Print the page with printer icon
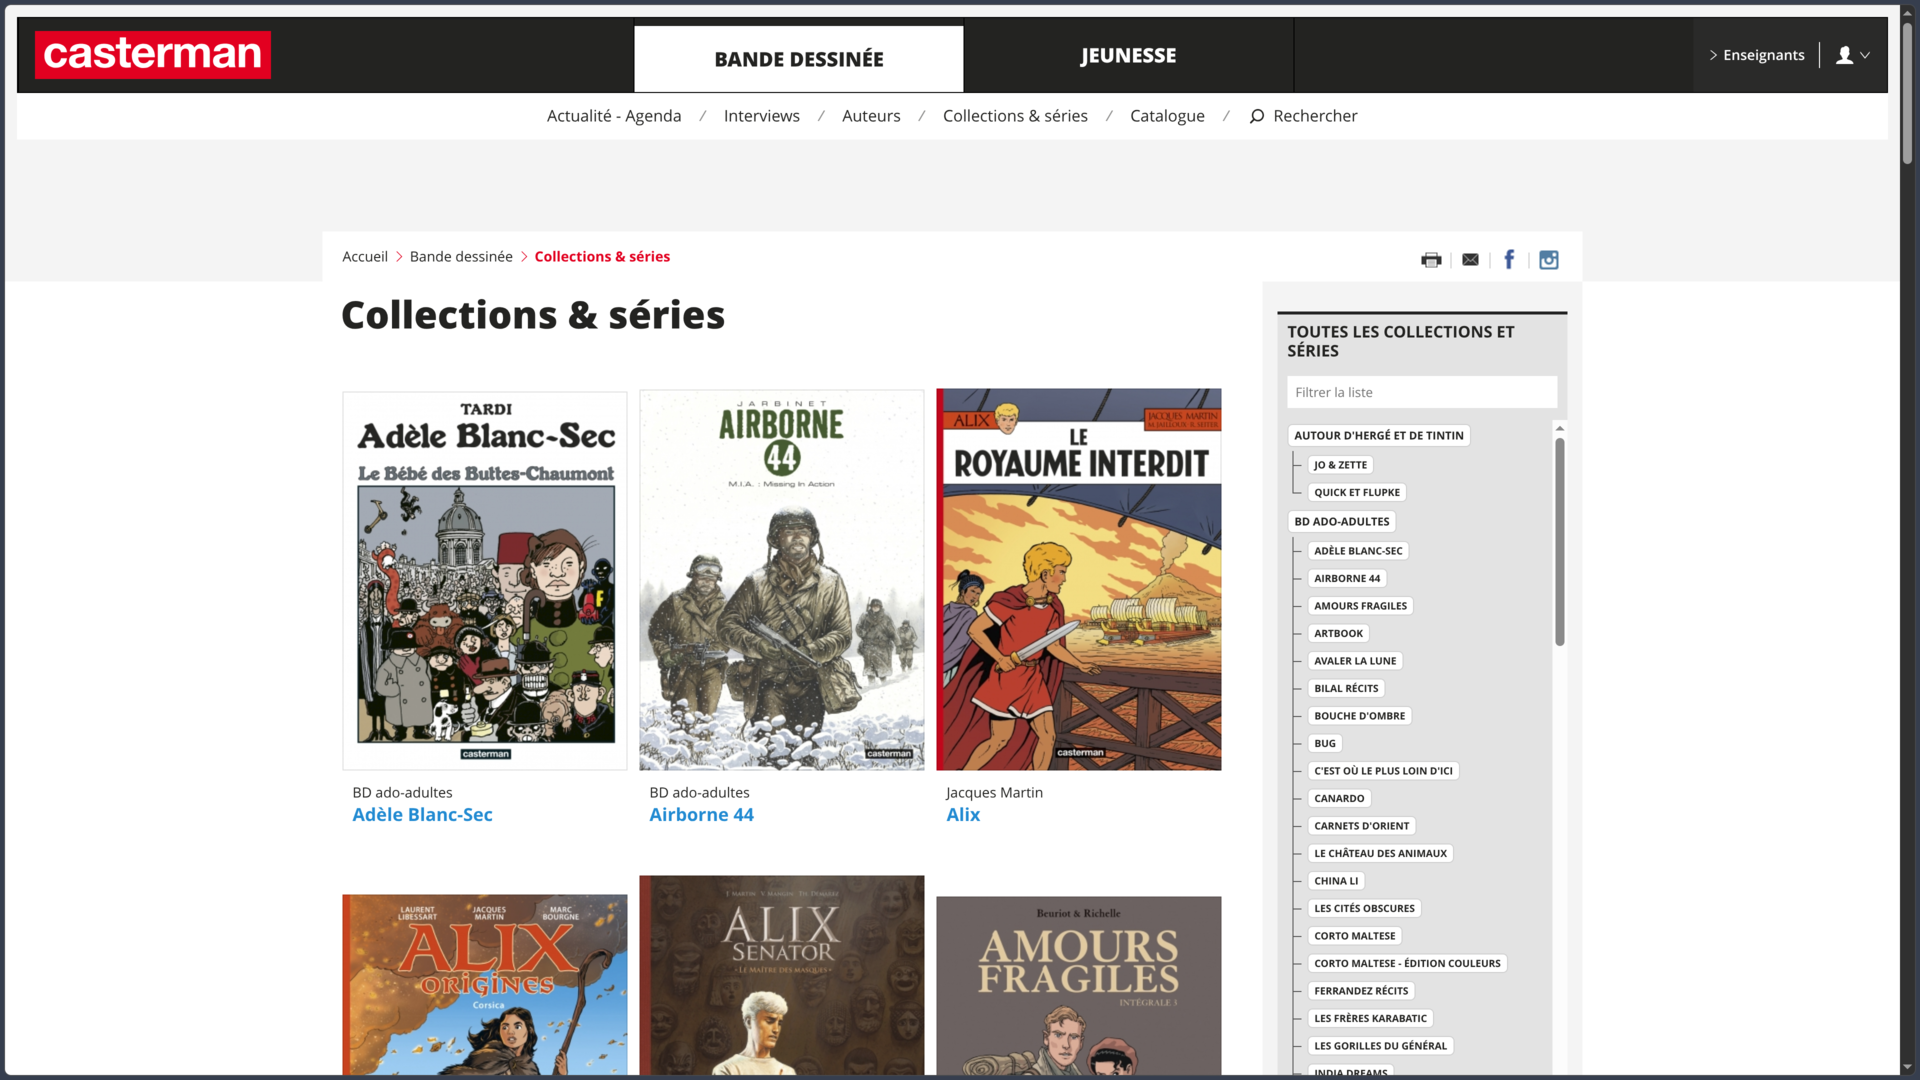The image size is (1920, 1080). (1431, 260)
